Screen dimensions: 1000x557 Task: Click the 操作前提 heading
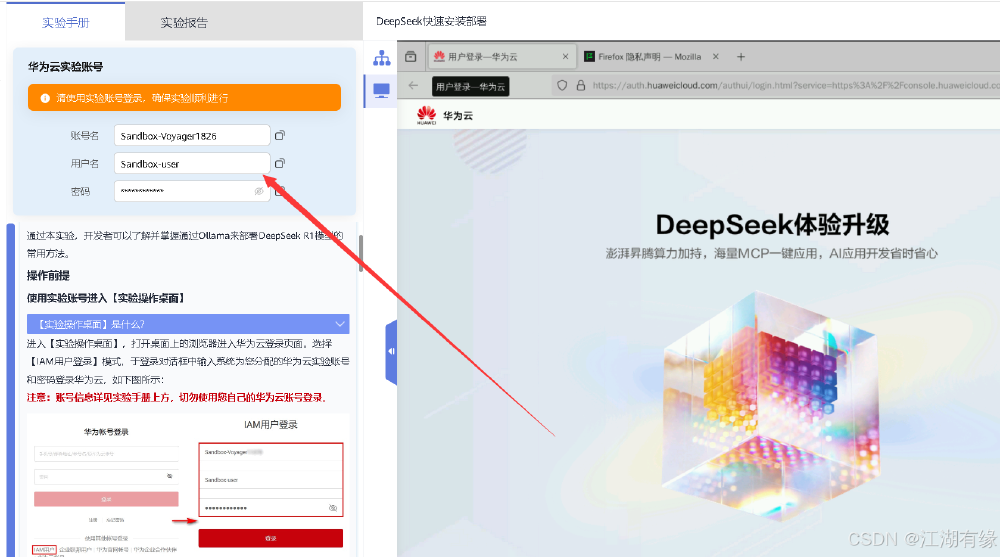[x=48, y=276]
